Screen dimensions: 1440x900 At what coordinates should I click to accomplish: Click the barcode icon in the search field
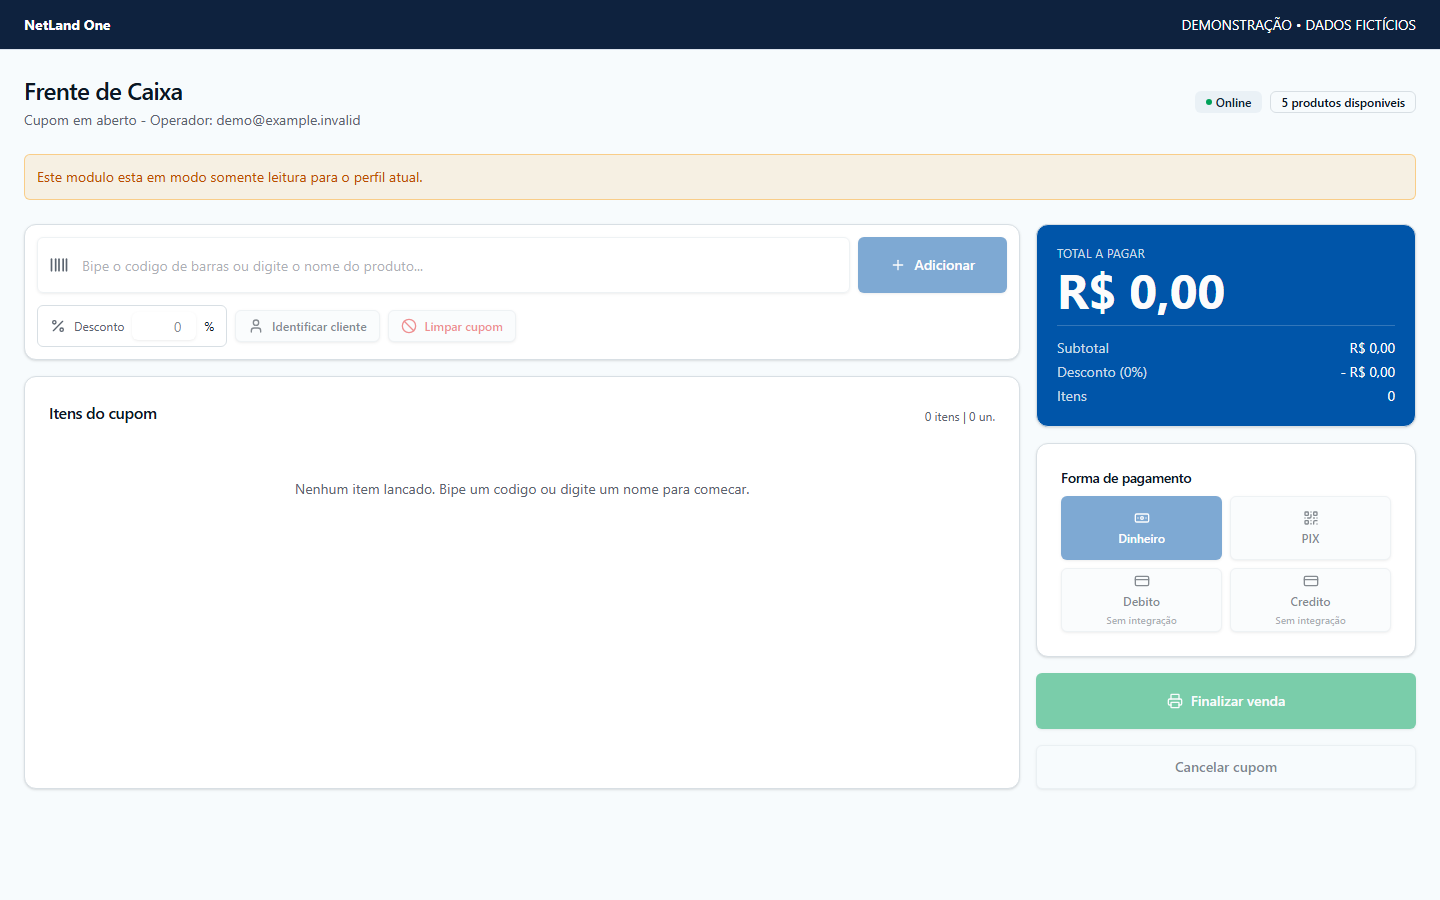coord(59,265)
